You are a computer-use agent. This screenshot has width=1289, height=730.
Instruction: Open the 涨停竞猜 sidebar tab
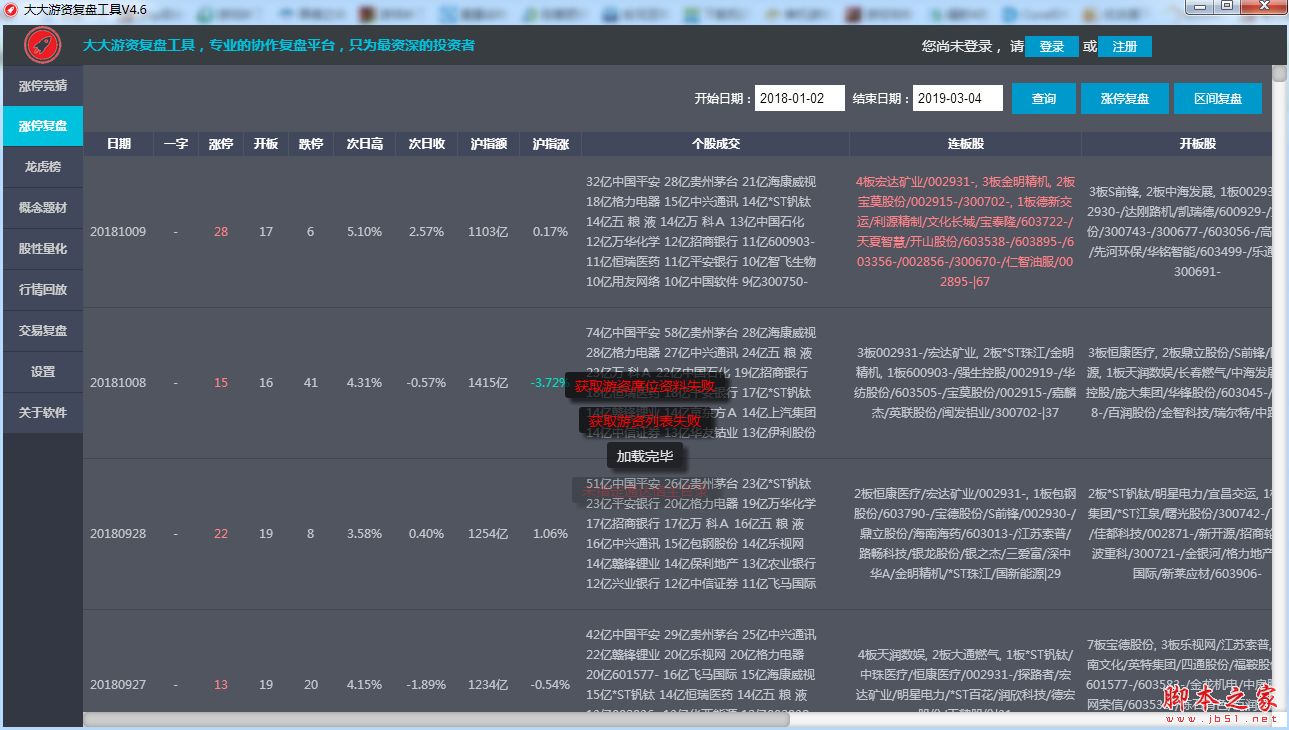click(42, 85)
